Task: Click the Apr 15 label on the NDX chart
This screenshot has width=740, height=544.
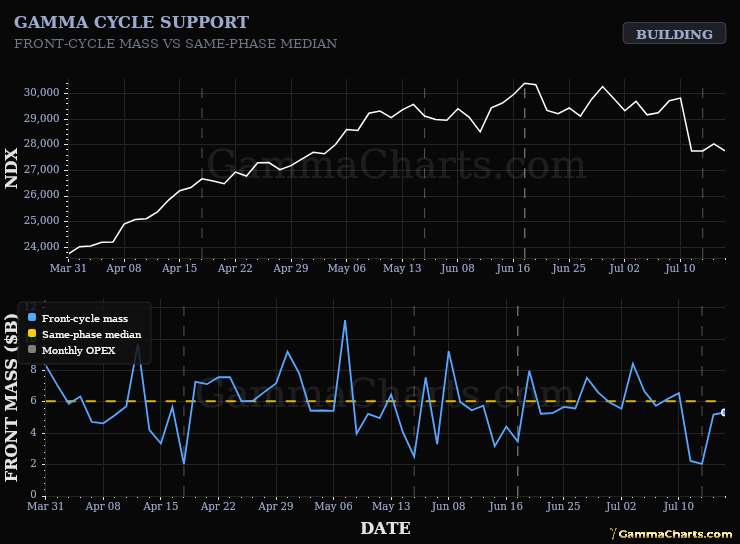Action: [179, 268]
